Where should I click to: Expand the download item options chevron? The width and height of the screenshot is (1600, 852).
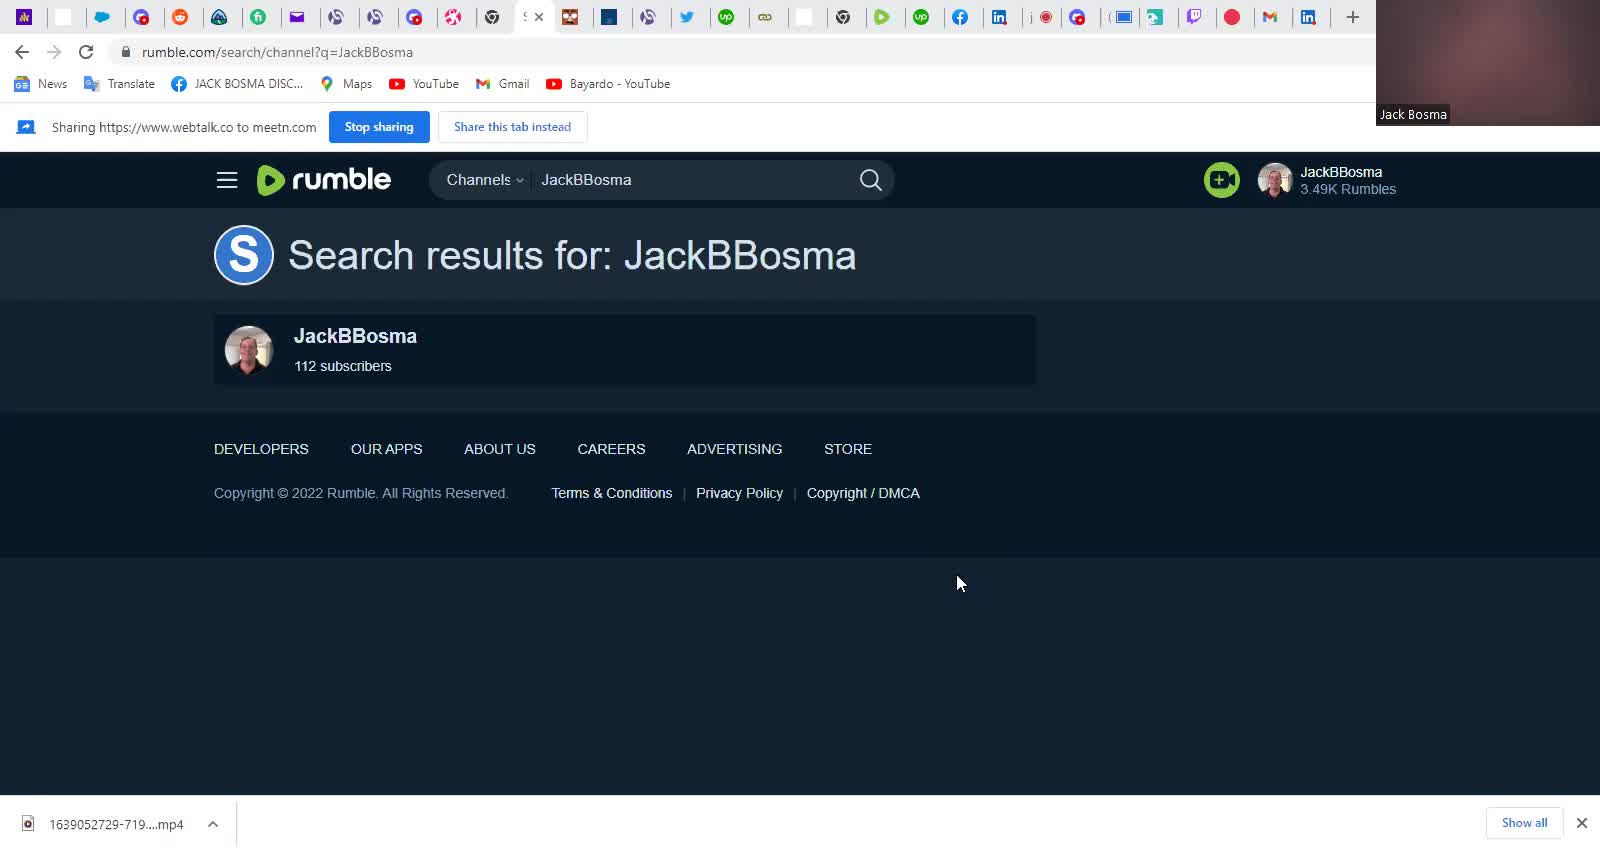(213, 824)
